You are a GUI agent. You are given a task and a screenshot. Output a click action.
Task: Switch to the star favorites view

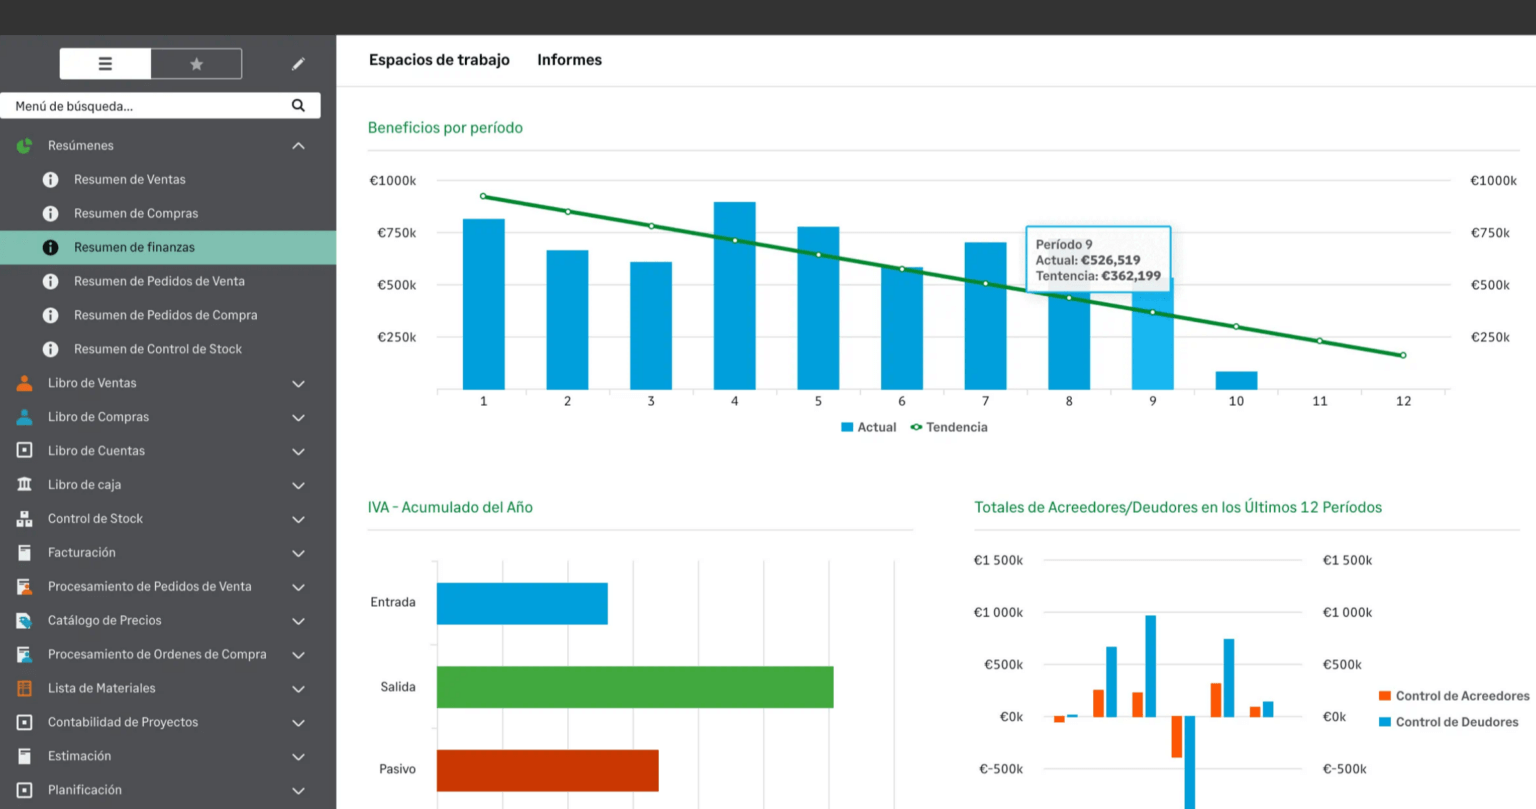pyautogui.click(x=196, y=64)
